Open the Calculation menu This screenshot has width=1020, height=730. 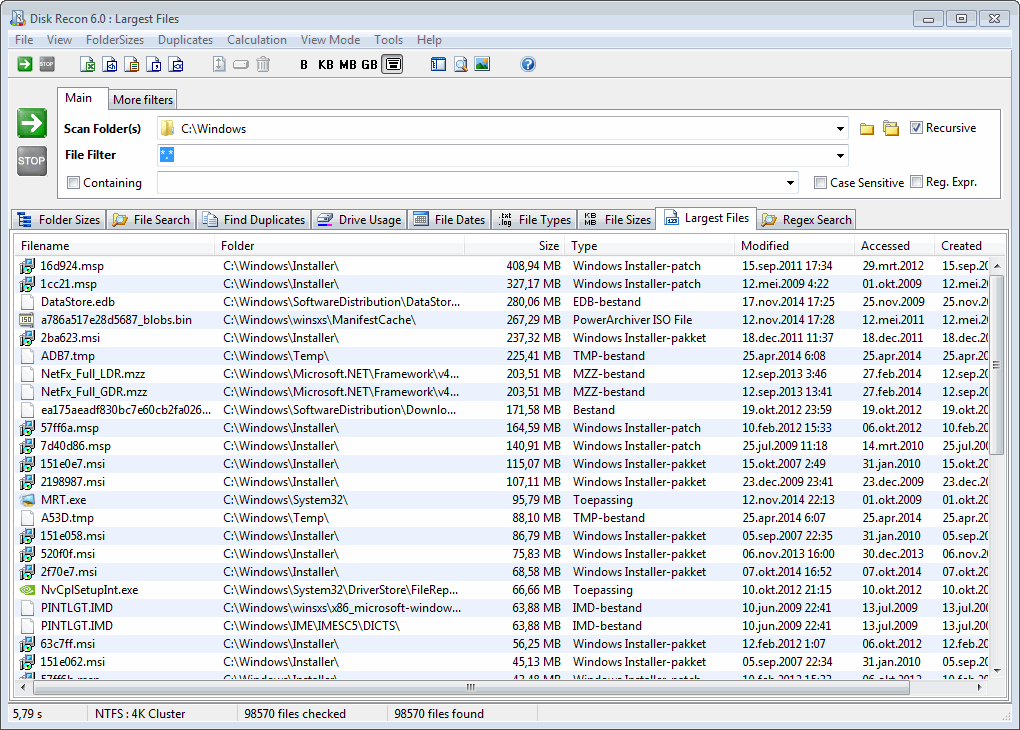pyautogui.click(x=256, y=40)
